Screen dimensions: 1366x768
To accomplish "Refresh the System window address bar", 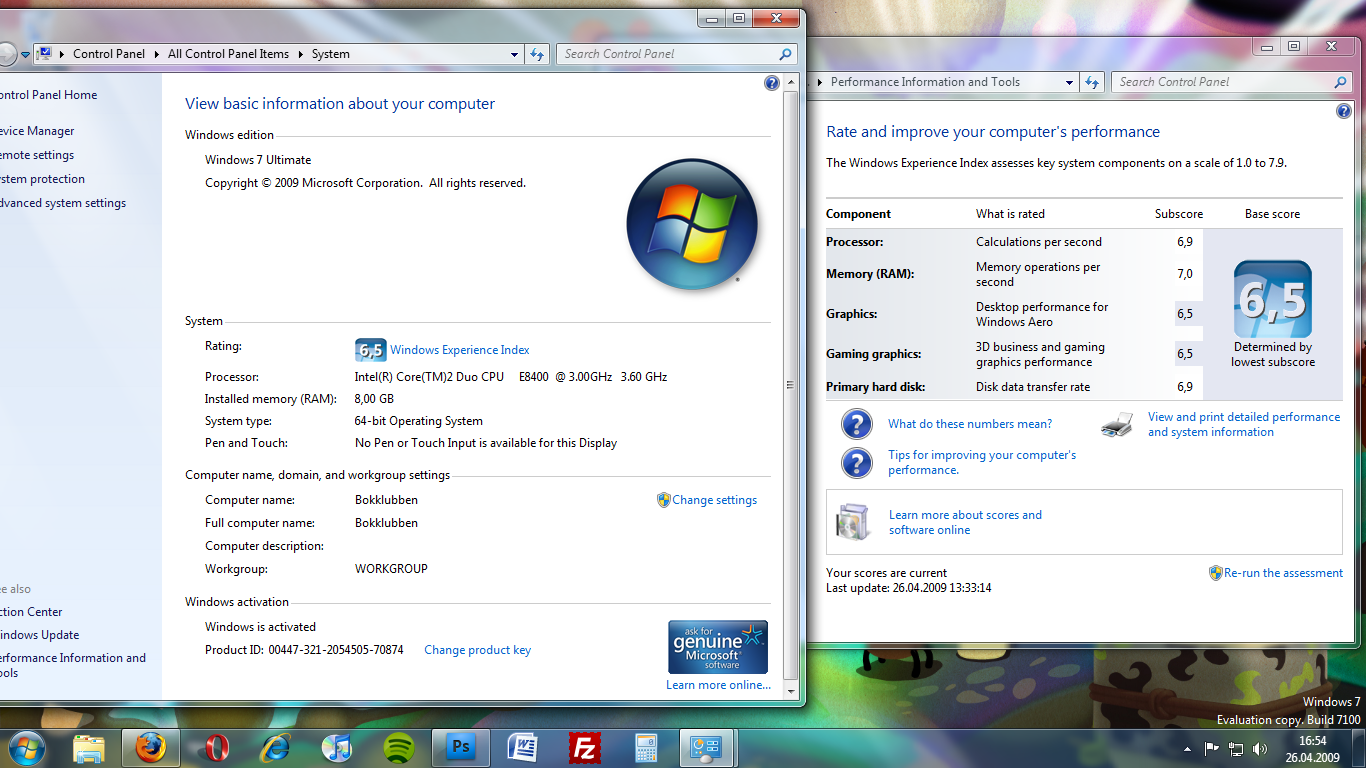I will click(537, 54).
